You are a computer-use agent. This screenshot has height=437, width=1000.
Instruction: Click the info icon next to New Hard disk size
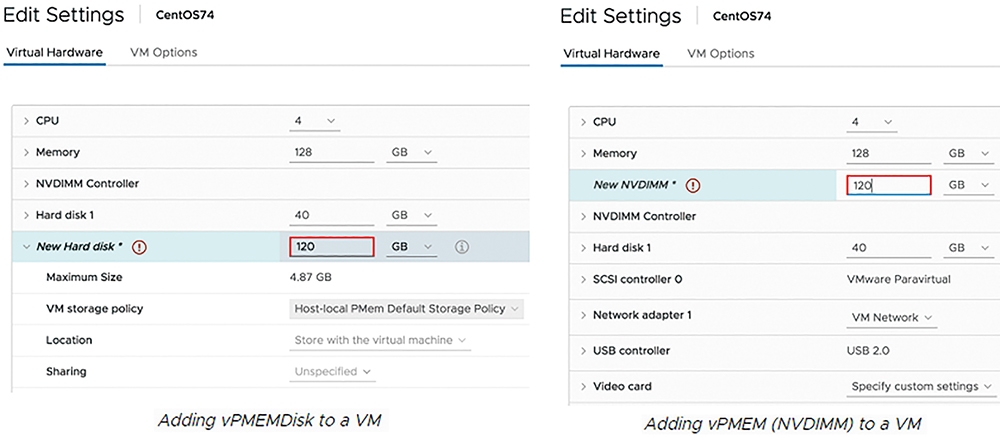(x=462, y=247)
